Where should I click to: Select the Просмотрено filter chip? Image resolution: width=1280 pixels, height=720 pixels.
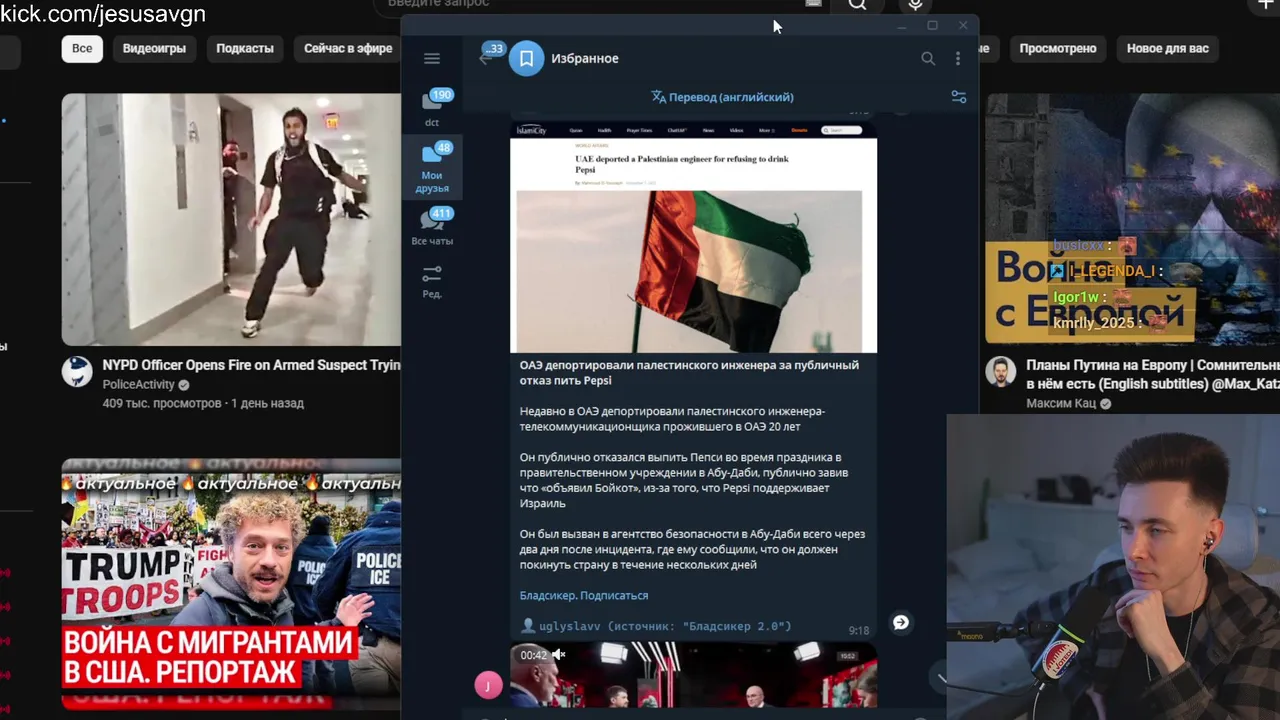[x=1058, y=49]
